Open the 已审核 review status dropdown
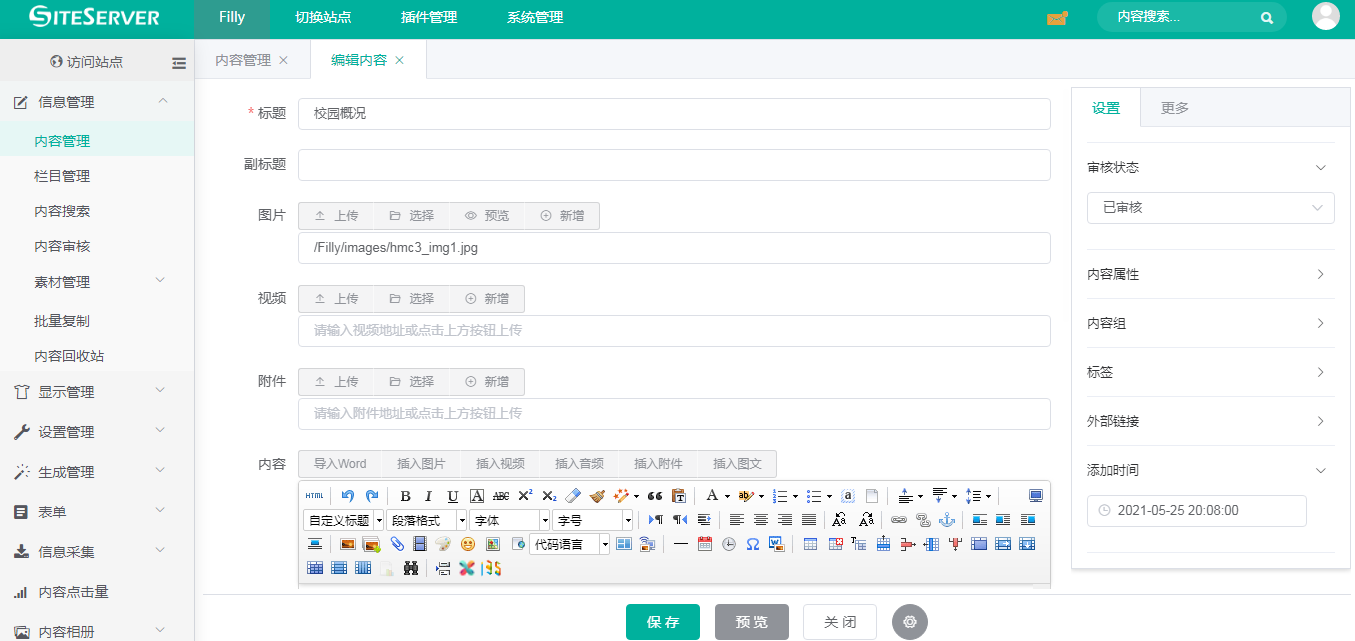Viewport: 1355px width, 641px height. (1210, 208)
